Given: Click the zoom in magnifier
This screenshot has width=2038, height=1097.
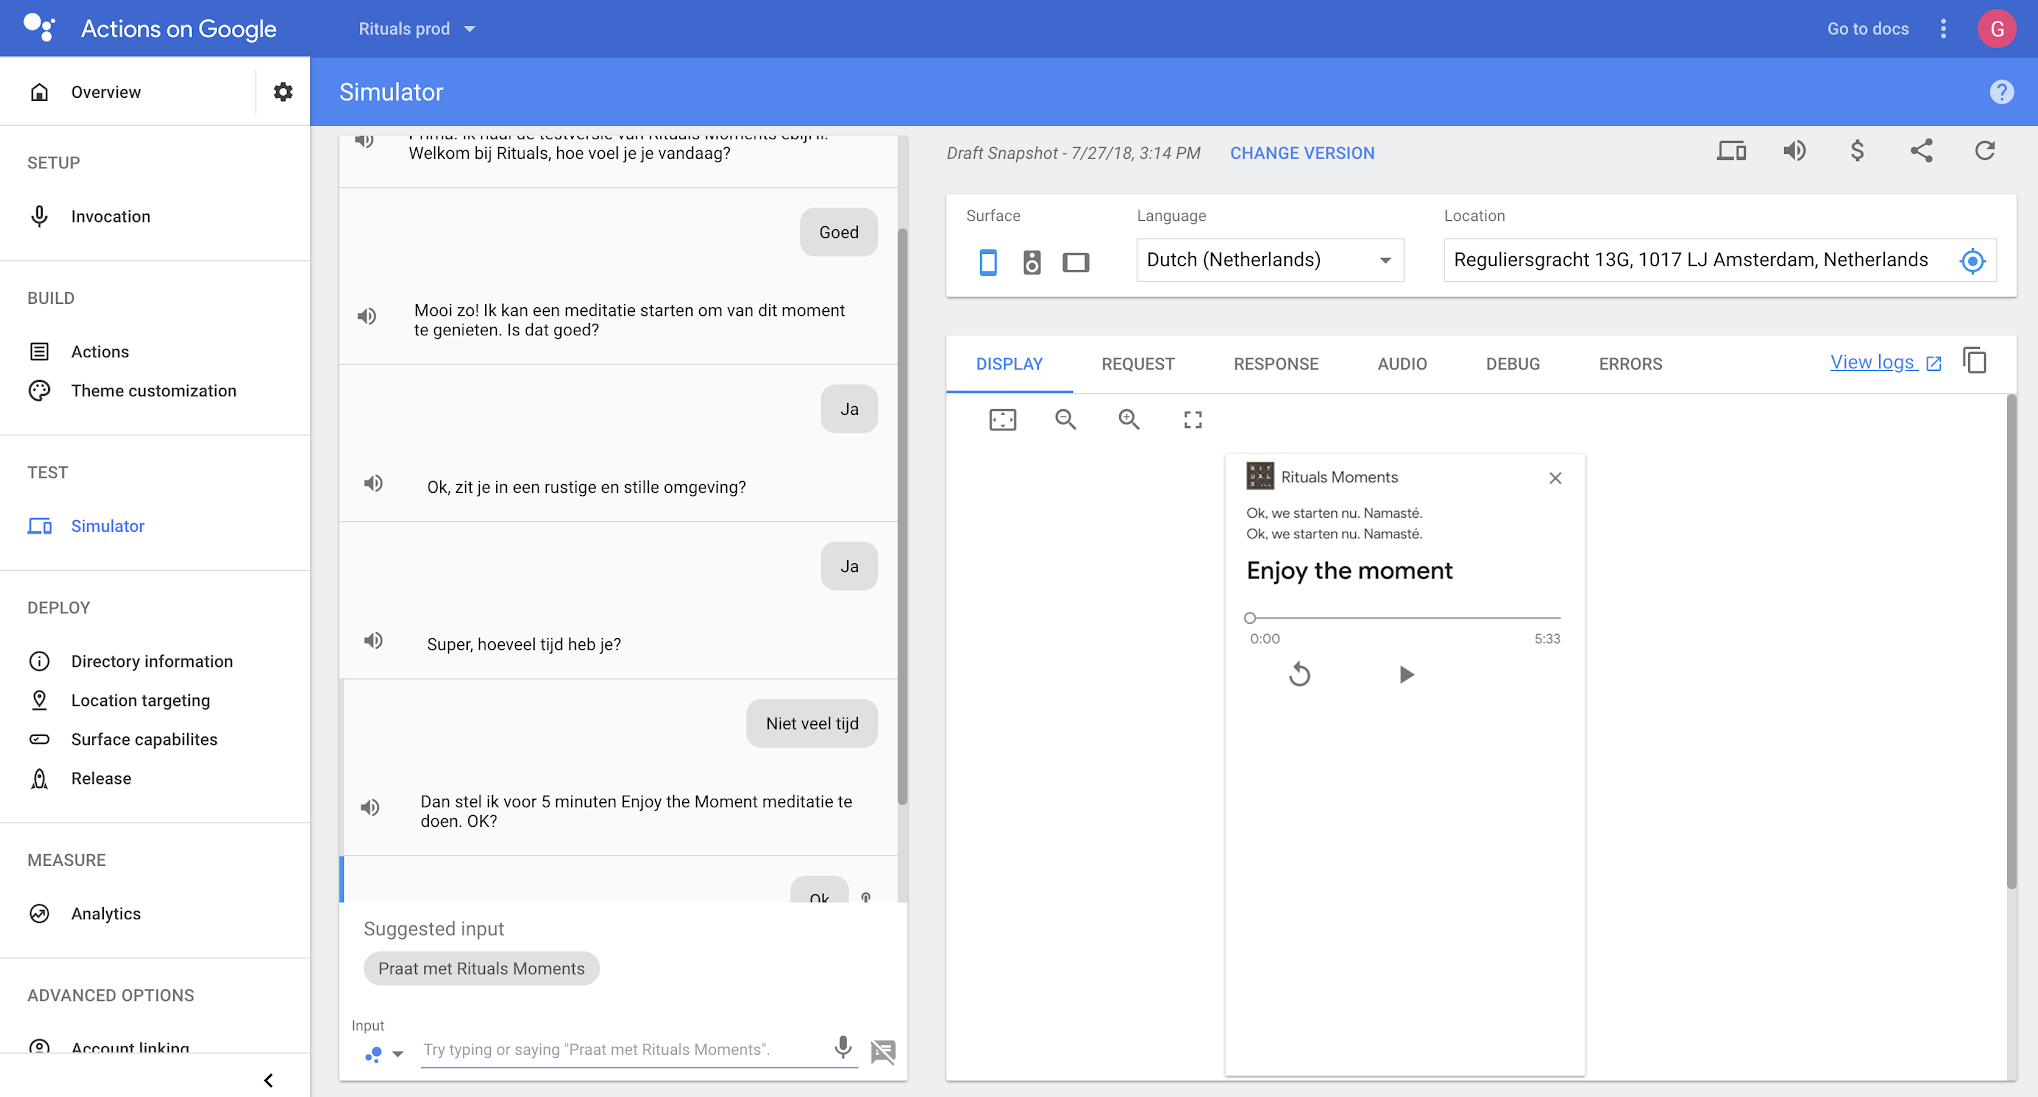Looking at the screenshot, I should click(1129, 420).
